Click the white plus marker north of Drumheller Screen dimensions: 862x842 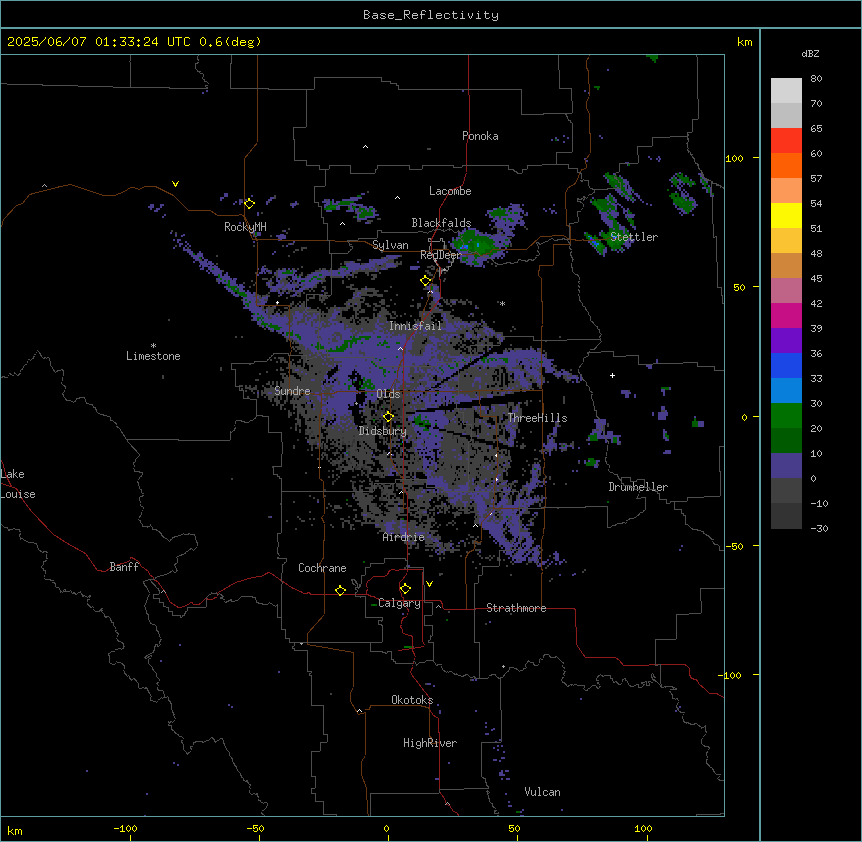point(612,375)
